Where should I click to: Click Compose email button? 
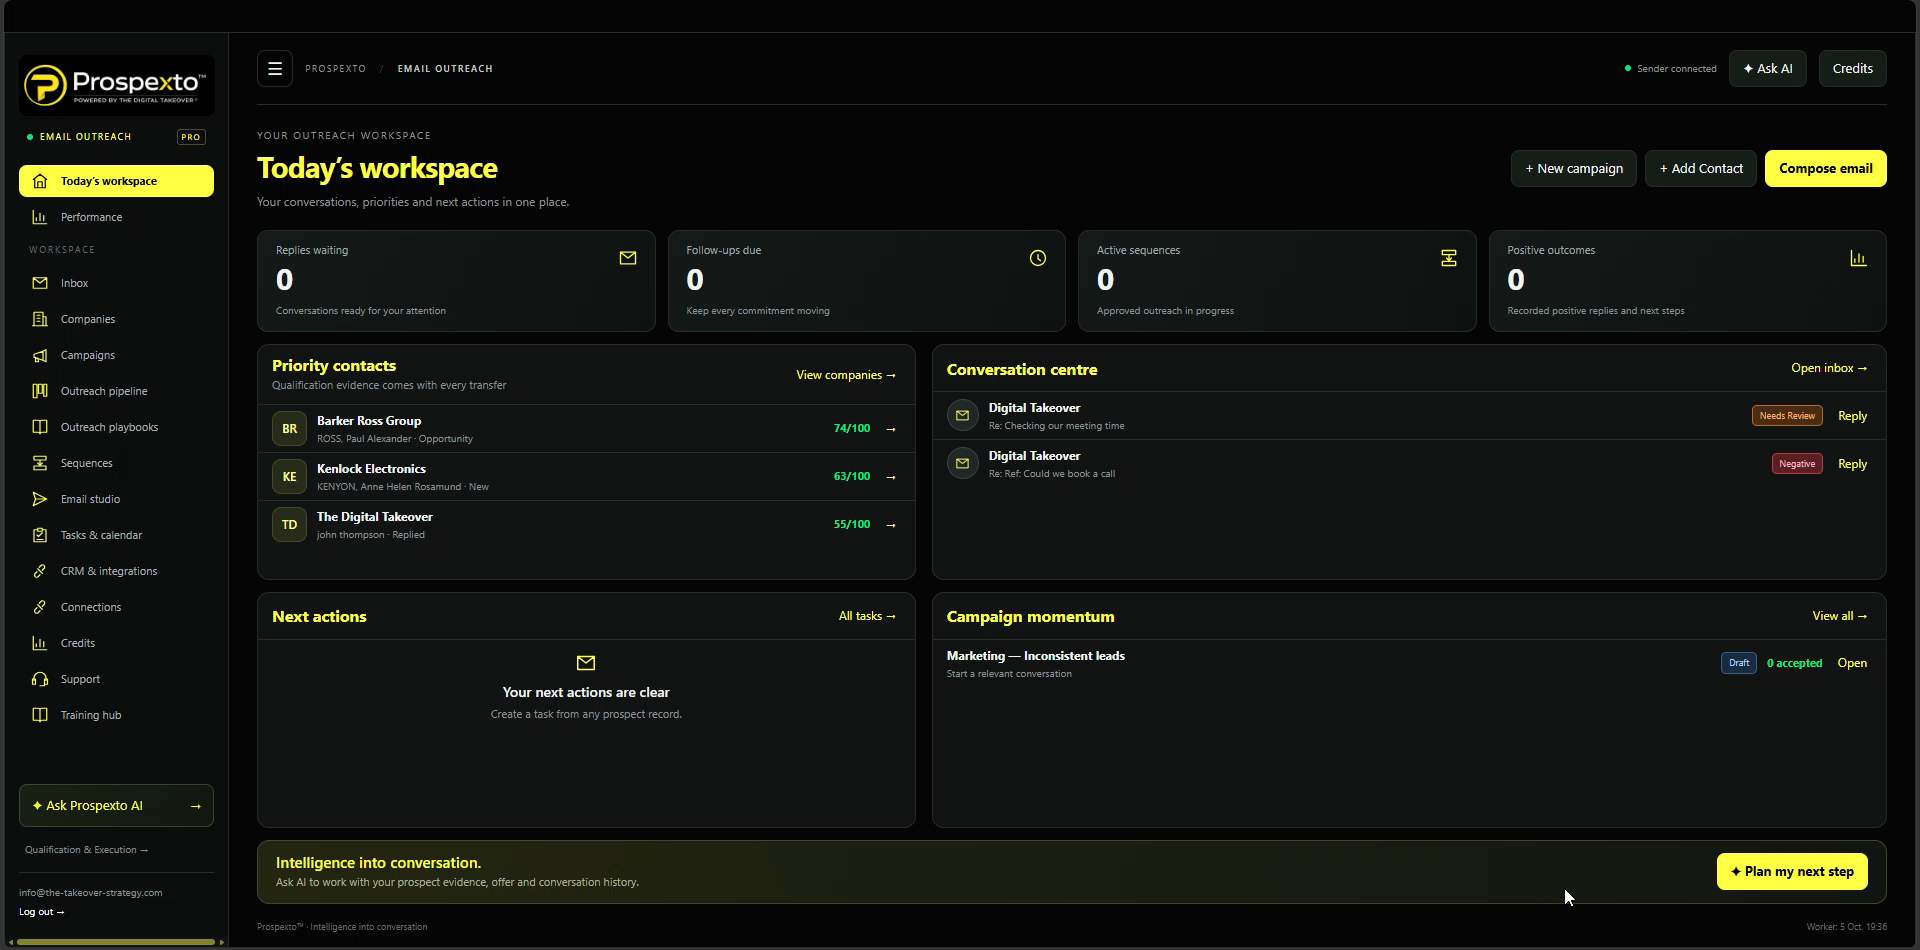1825,169
